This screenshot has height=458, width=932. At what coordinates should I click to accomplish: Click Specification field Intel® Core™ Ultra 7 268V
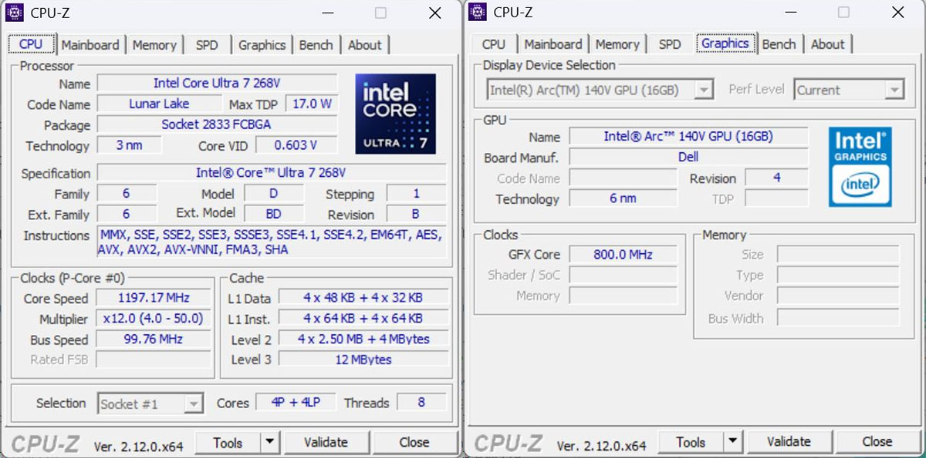click(271, 173)
